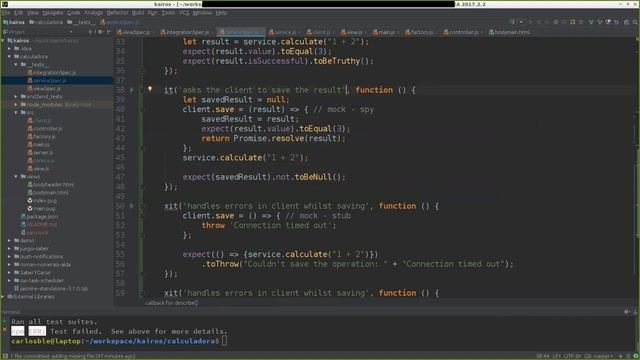Click the undo/revert arrow icon in toolbar
Screen dimensions: 640x360
pyautogui.click(x=617, y=22)
